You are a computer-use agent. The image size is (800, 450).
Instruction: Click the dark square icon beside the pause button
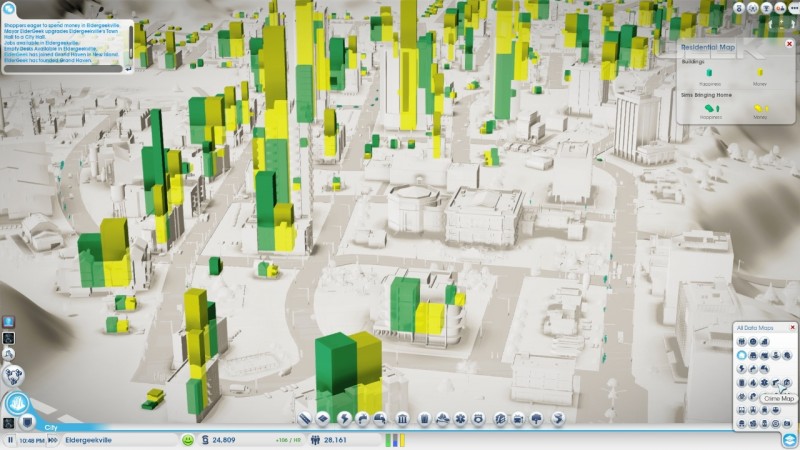(8, 423)
